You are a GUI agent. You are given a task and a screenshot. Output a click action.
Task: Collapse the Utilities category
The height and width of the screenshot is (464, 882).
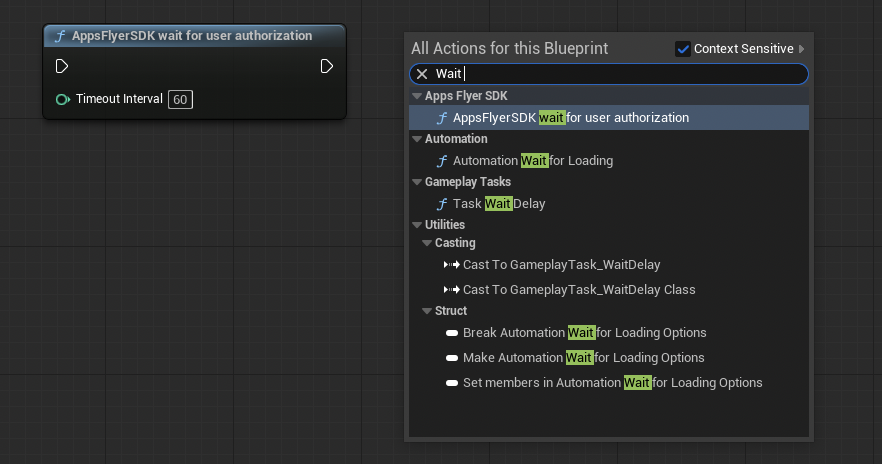[417, 225]
